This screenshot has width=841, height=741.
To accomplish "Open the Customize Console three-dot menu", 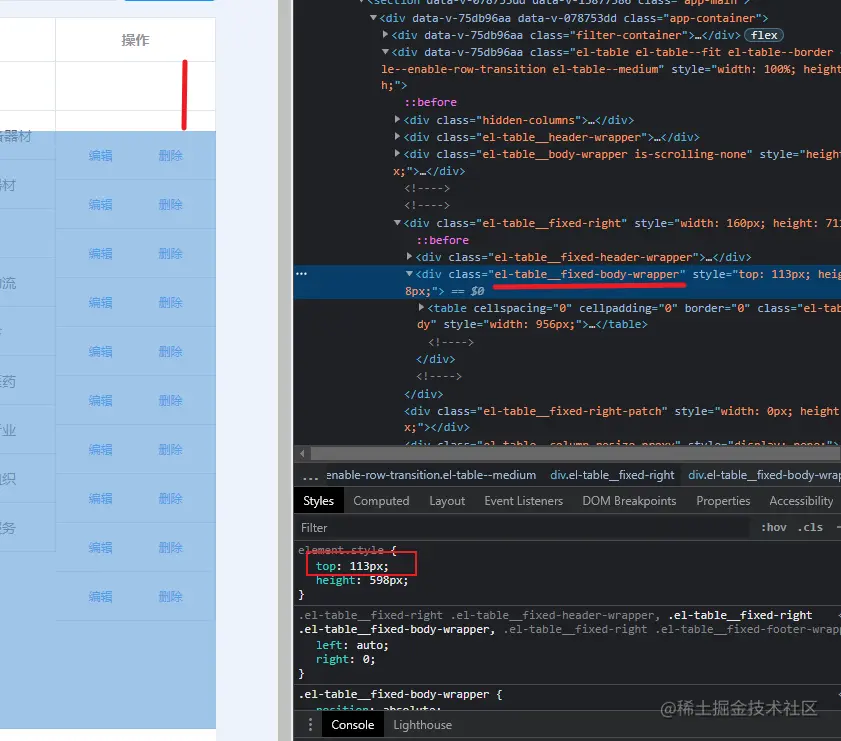I will click(310, 724).
